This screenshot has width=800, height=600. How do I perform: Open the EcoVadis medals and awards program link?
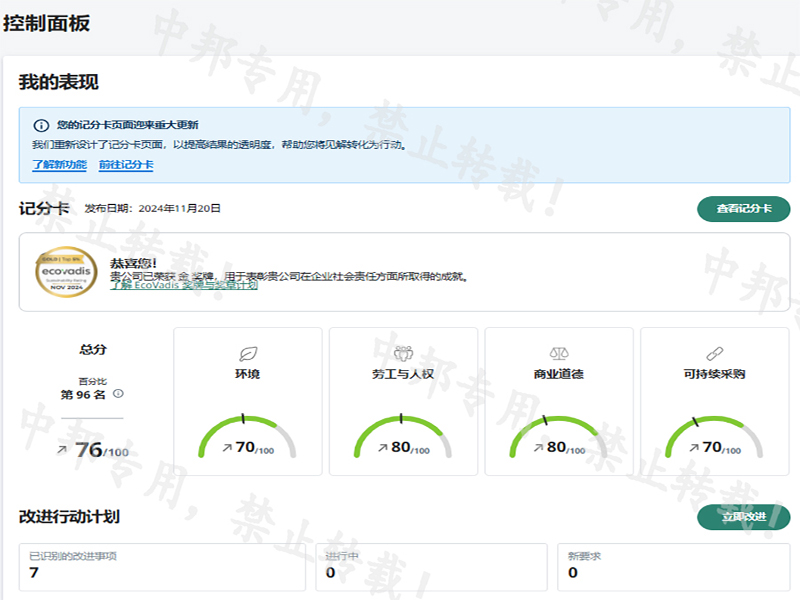[x=184, y=285]
